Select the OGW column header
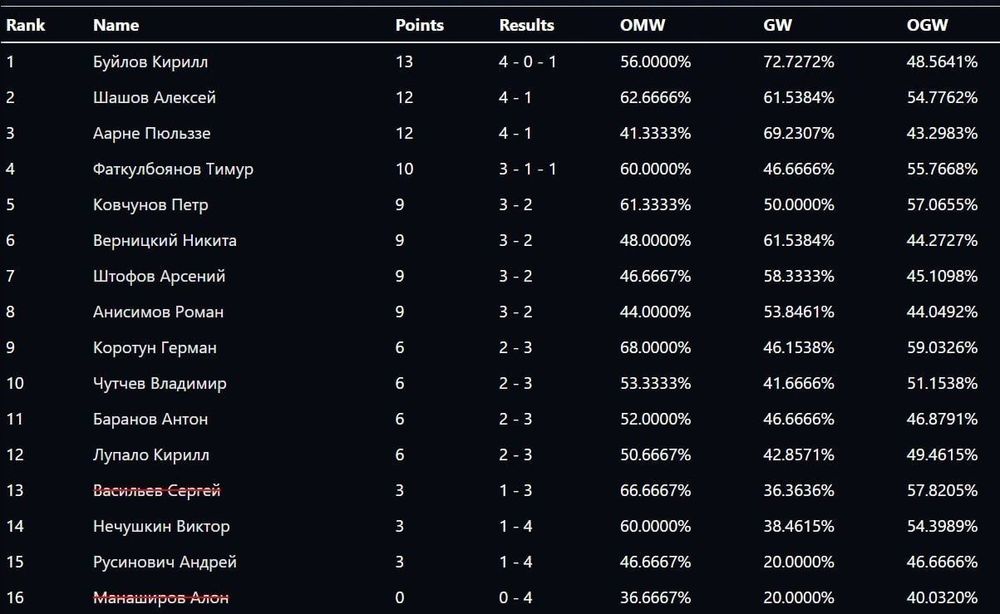This screenshot has height=614, width=1000. [925, 25]
